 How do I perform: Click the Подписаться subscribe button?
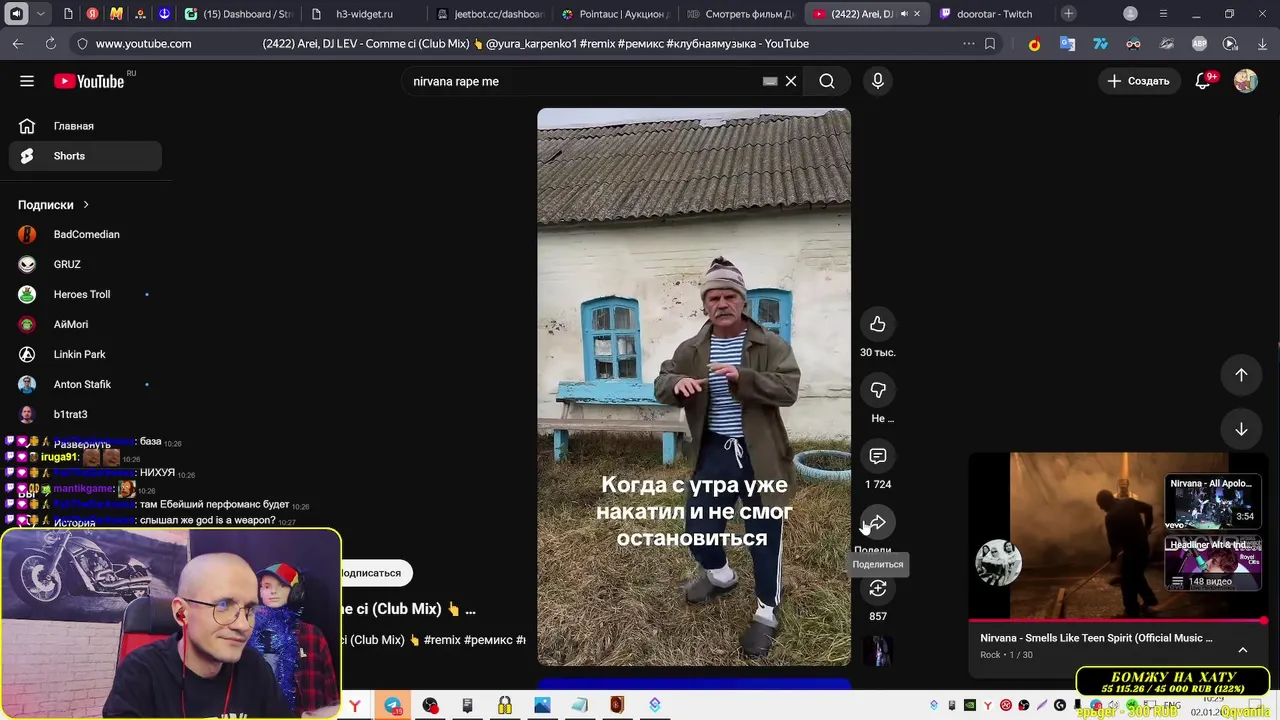375,573
